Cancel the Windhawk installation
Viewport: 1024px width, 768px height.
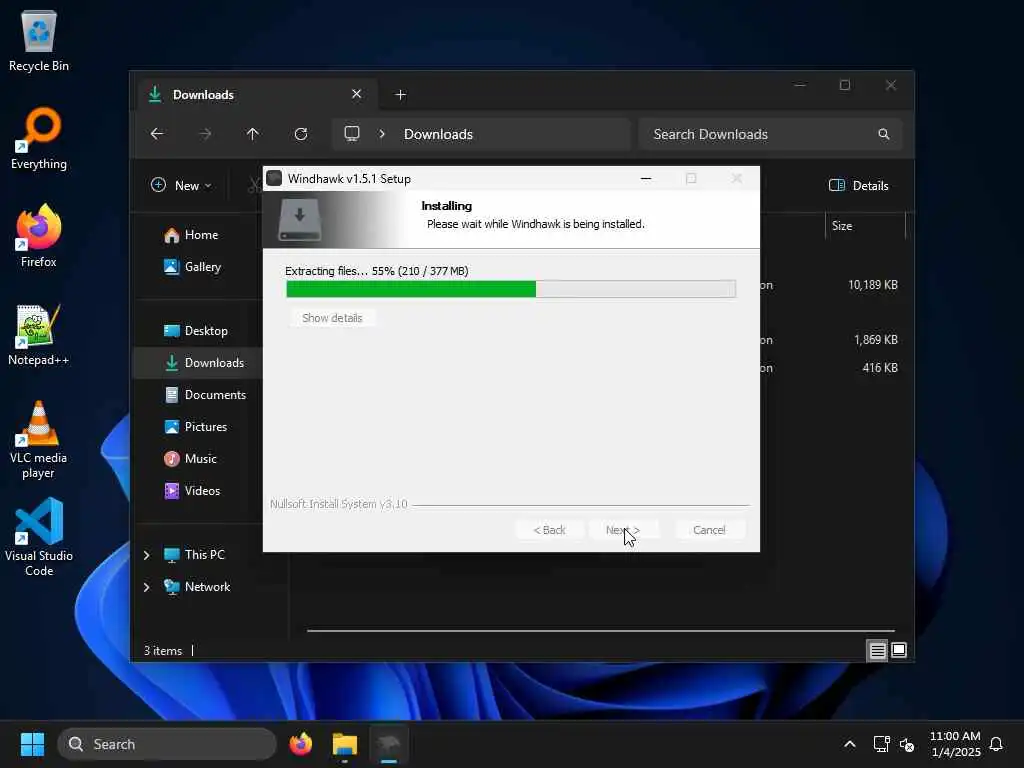(709, 530)
